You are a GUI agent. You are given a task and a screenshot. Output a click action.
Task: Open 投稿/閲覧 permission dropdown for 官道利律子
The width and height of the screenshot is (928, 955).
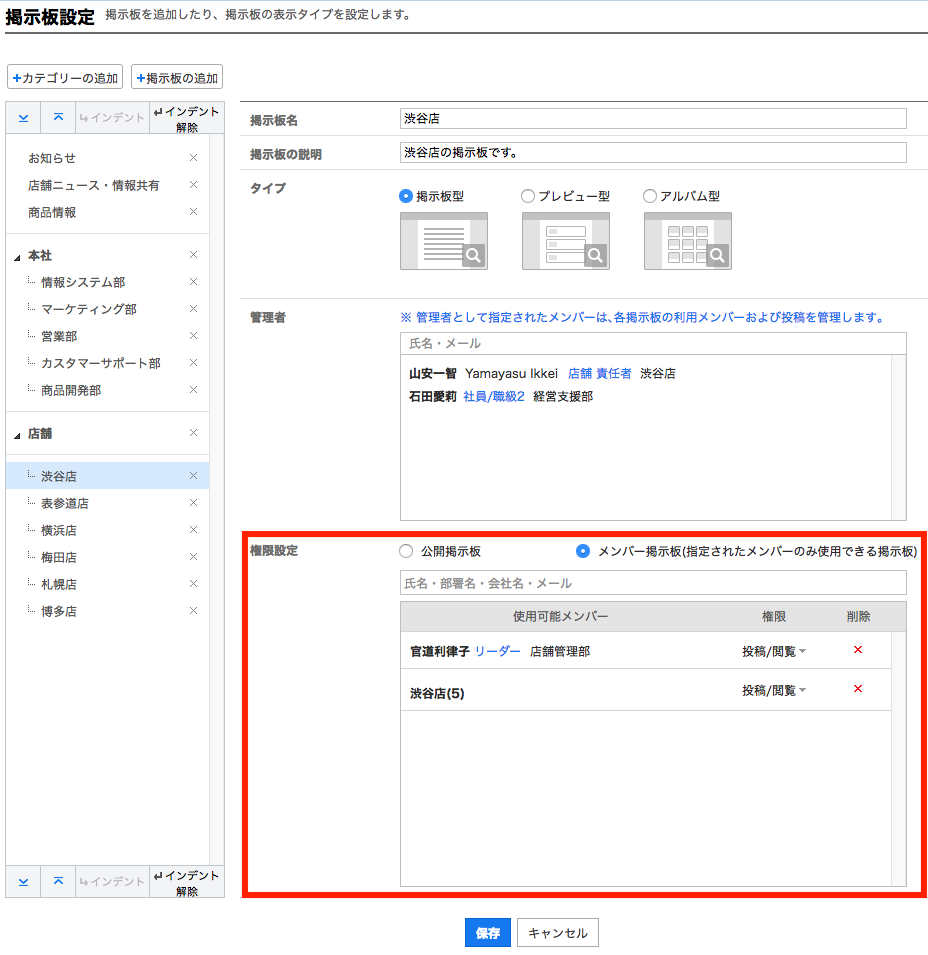tap(773, 652)
